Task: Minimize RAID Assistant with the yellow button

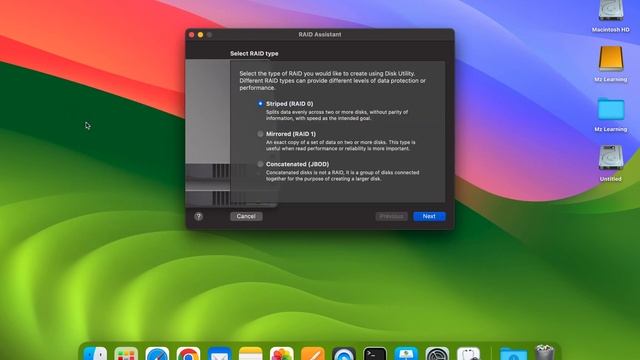Action: pyautogui.click(x=200, y=35)
